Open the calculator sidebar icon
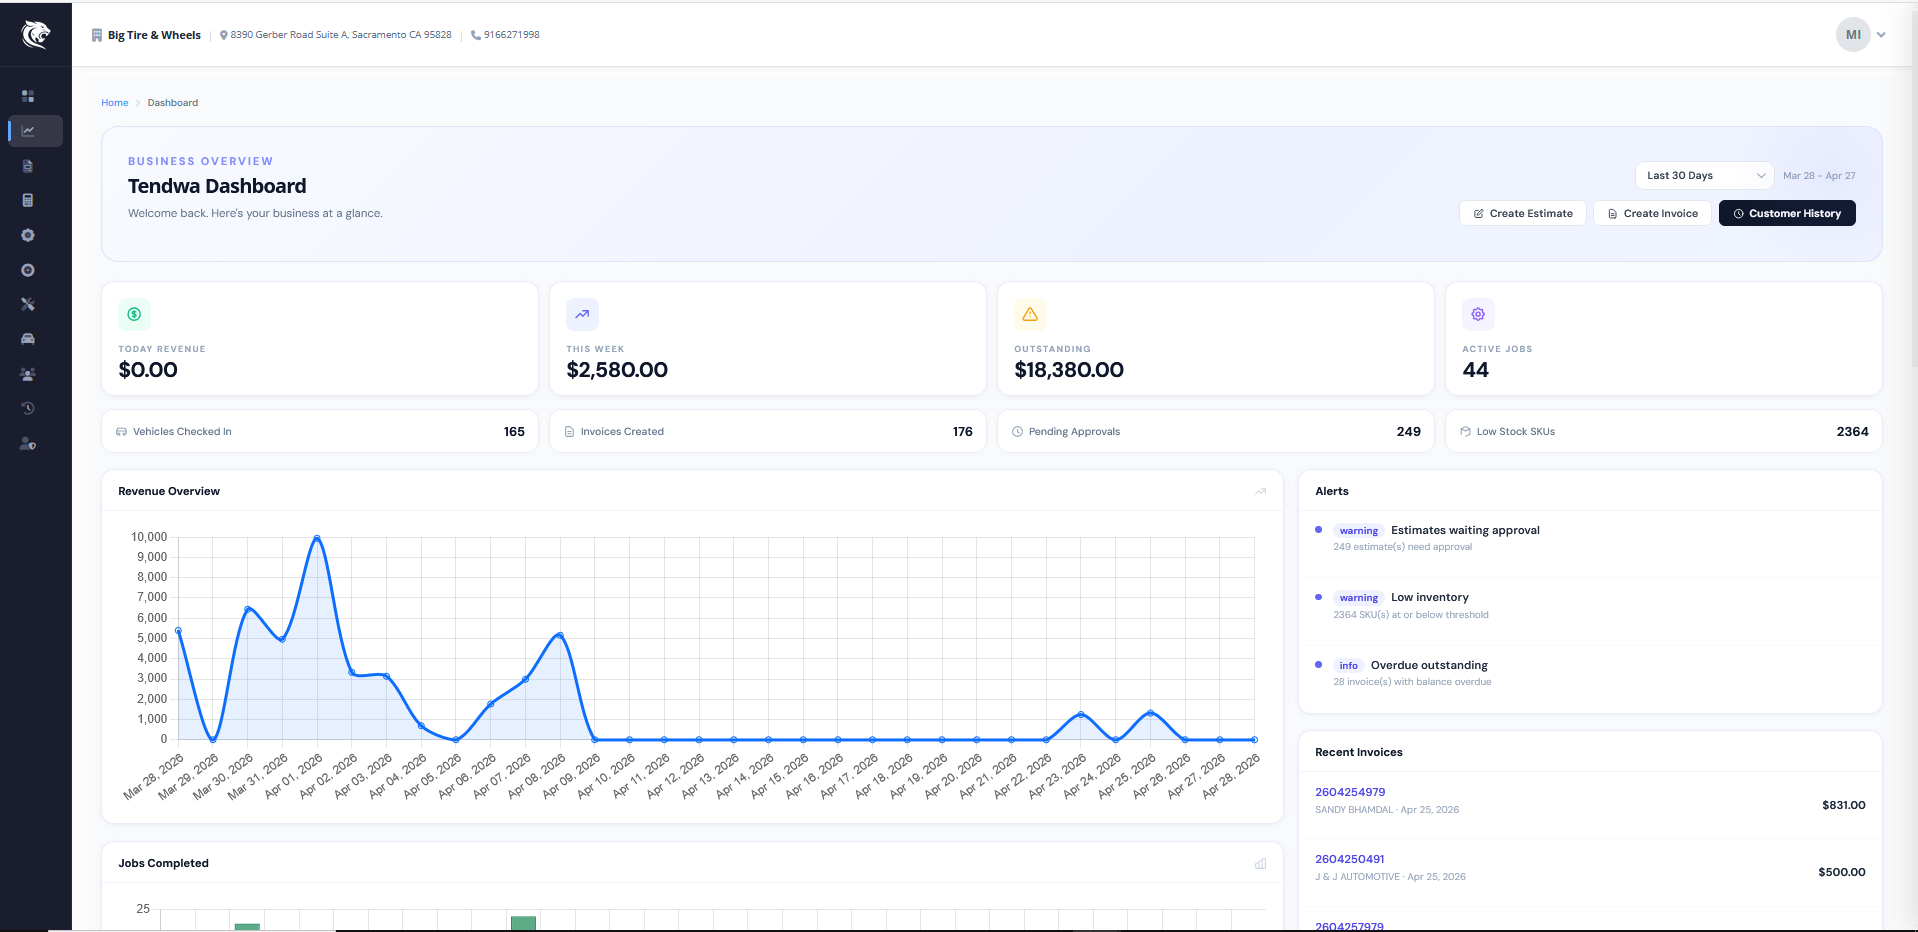This screenshot has width=1918, height=932. click(28, 200)
